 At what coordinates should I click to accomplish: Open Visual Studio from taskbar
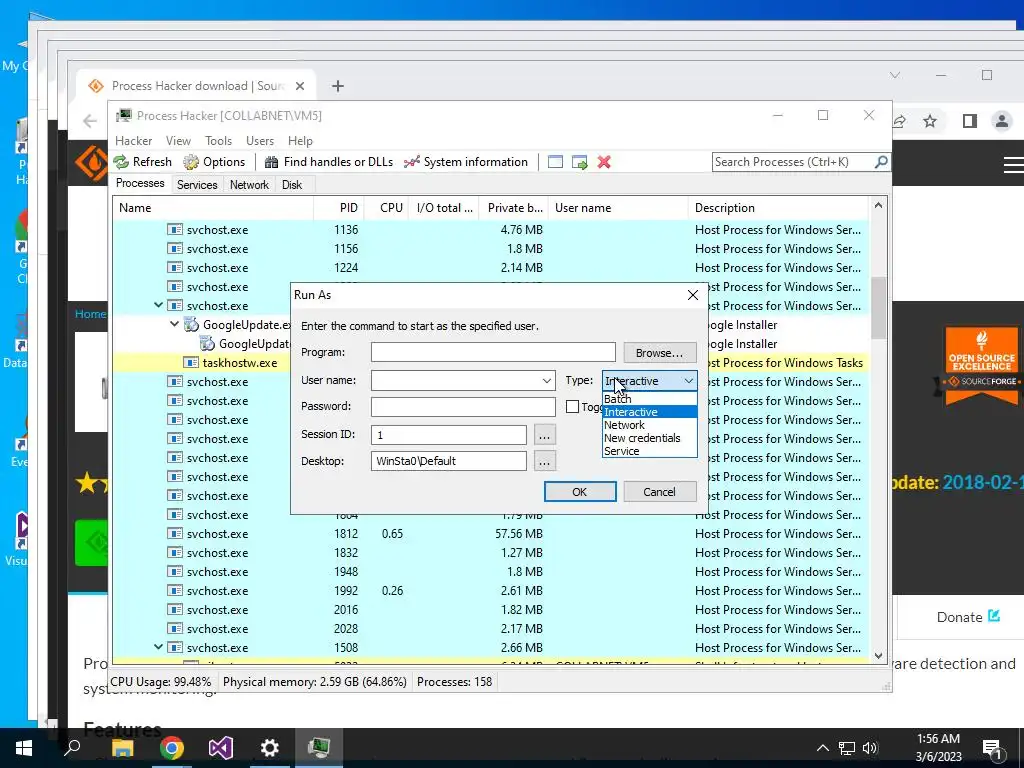[x=221, y=748]
